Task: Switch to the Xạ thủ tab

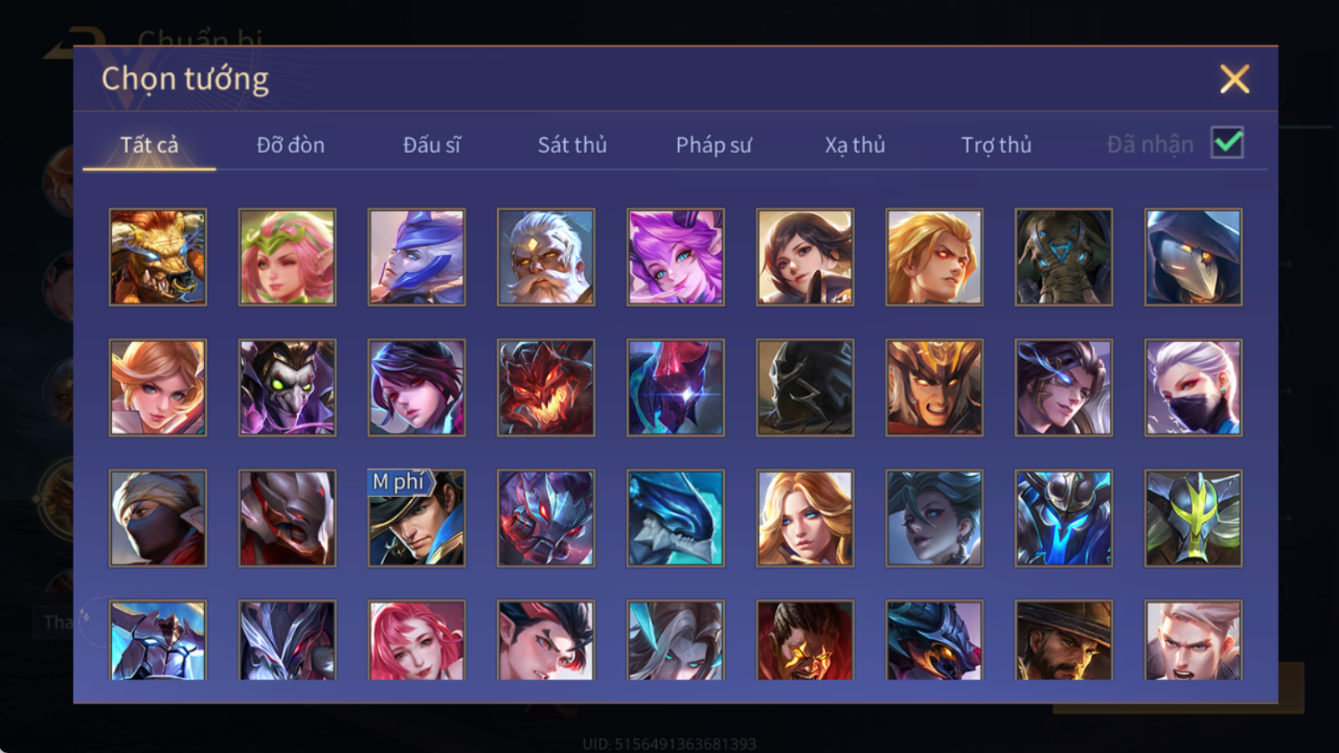Action: (x=855, y=145)
